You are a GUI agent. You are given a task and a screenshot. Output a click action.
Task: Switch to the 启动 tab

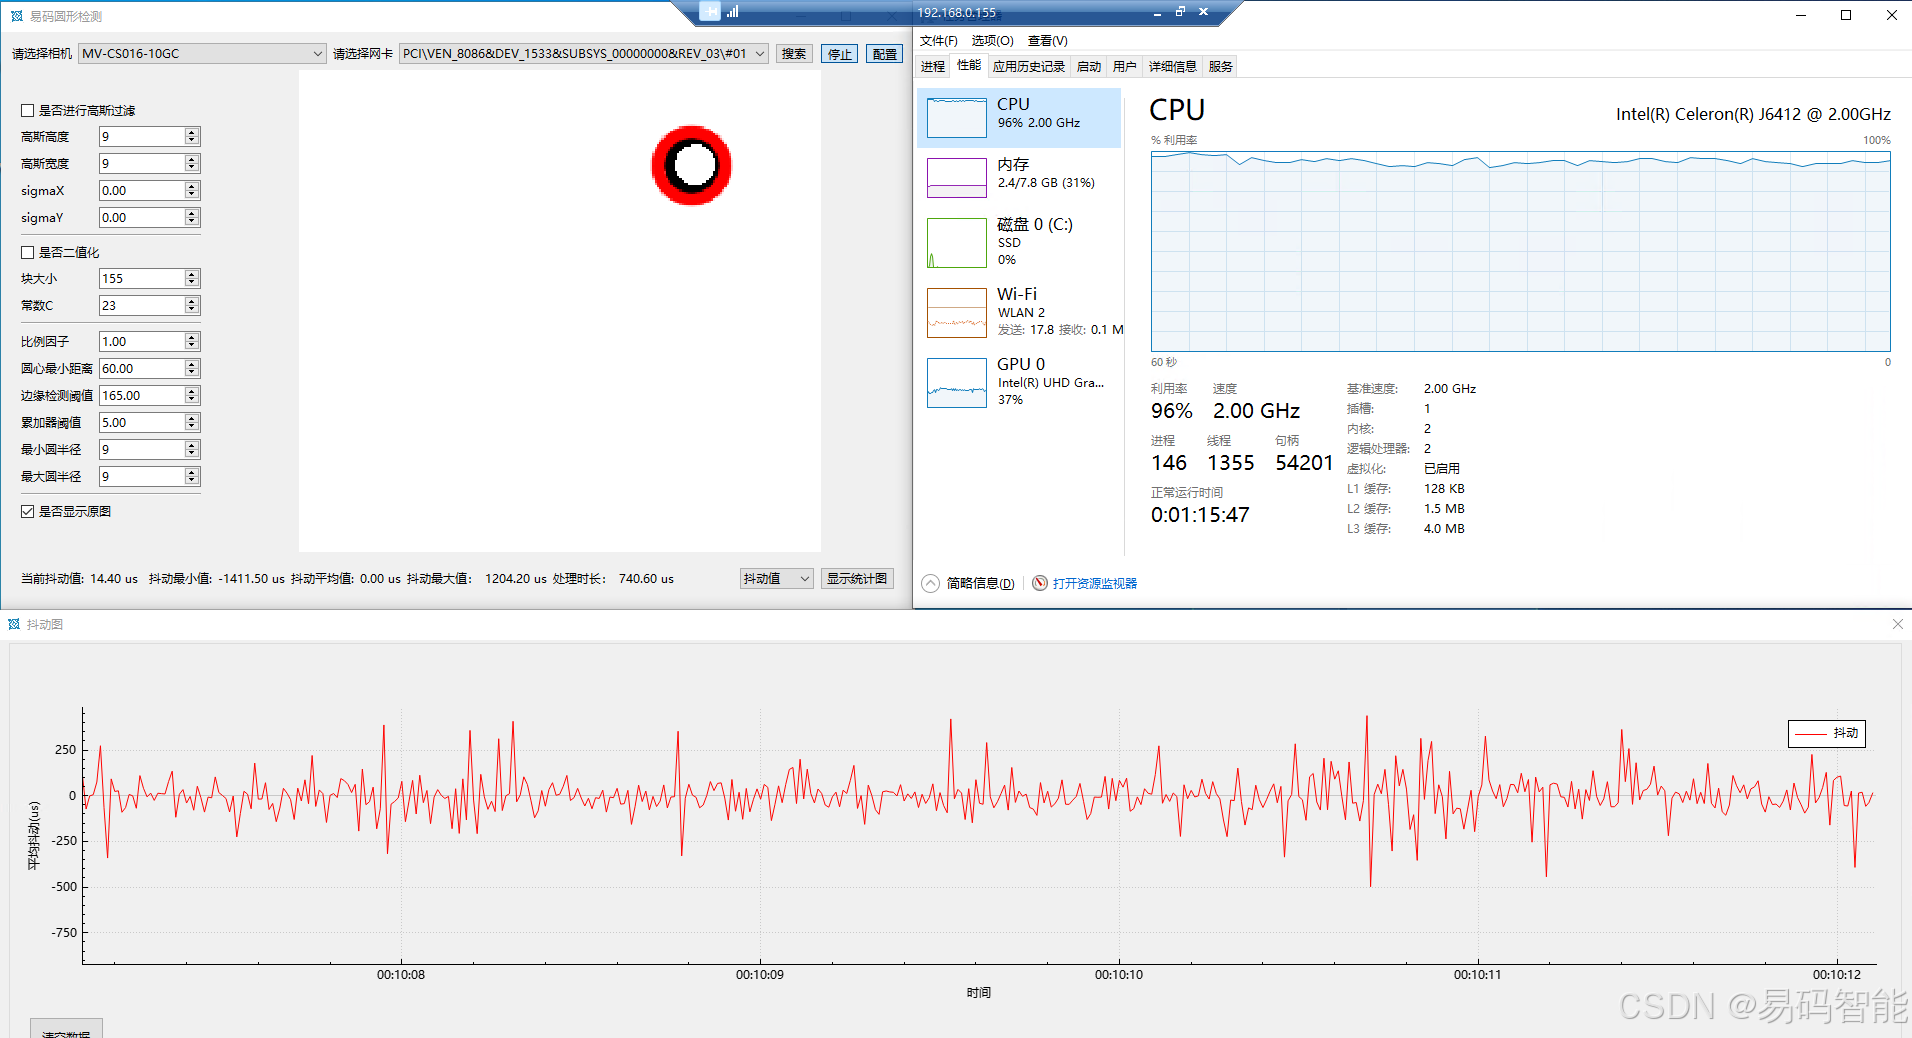point(1089,67)
